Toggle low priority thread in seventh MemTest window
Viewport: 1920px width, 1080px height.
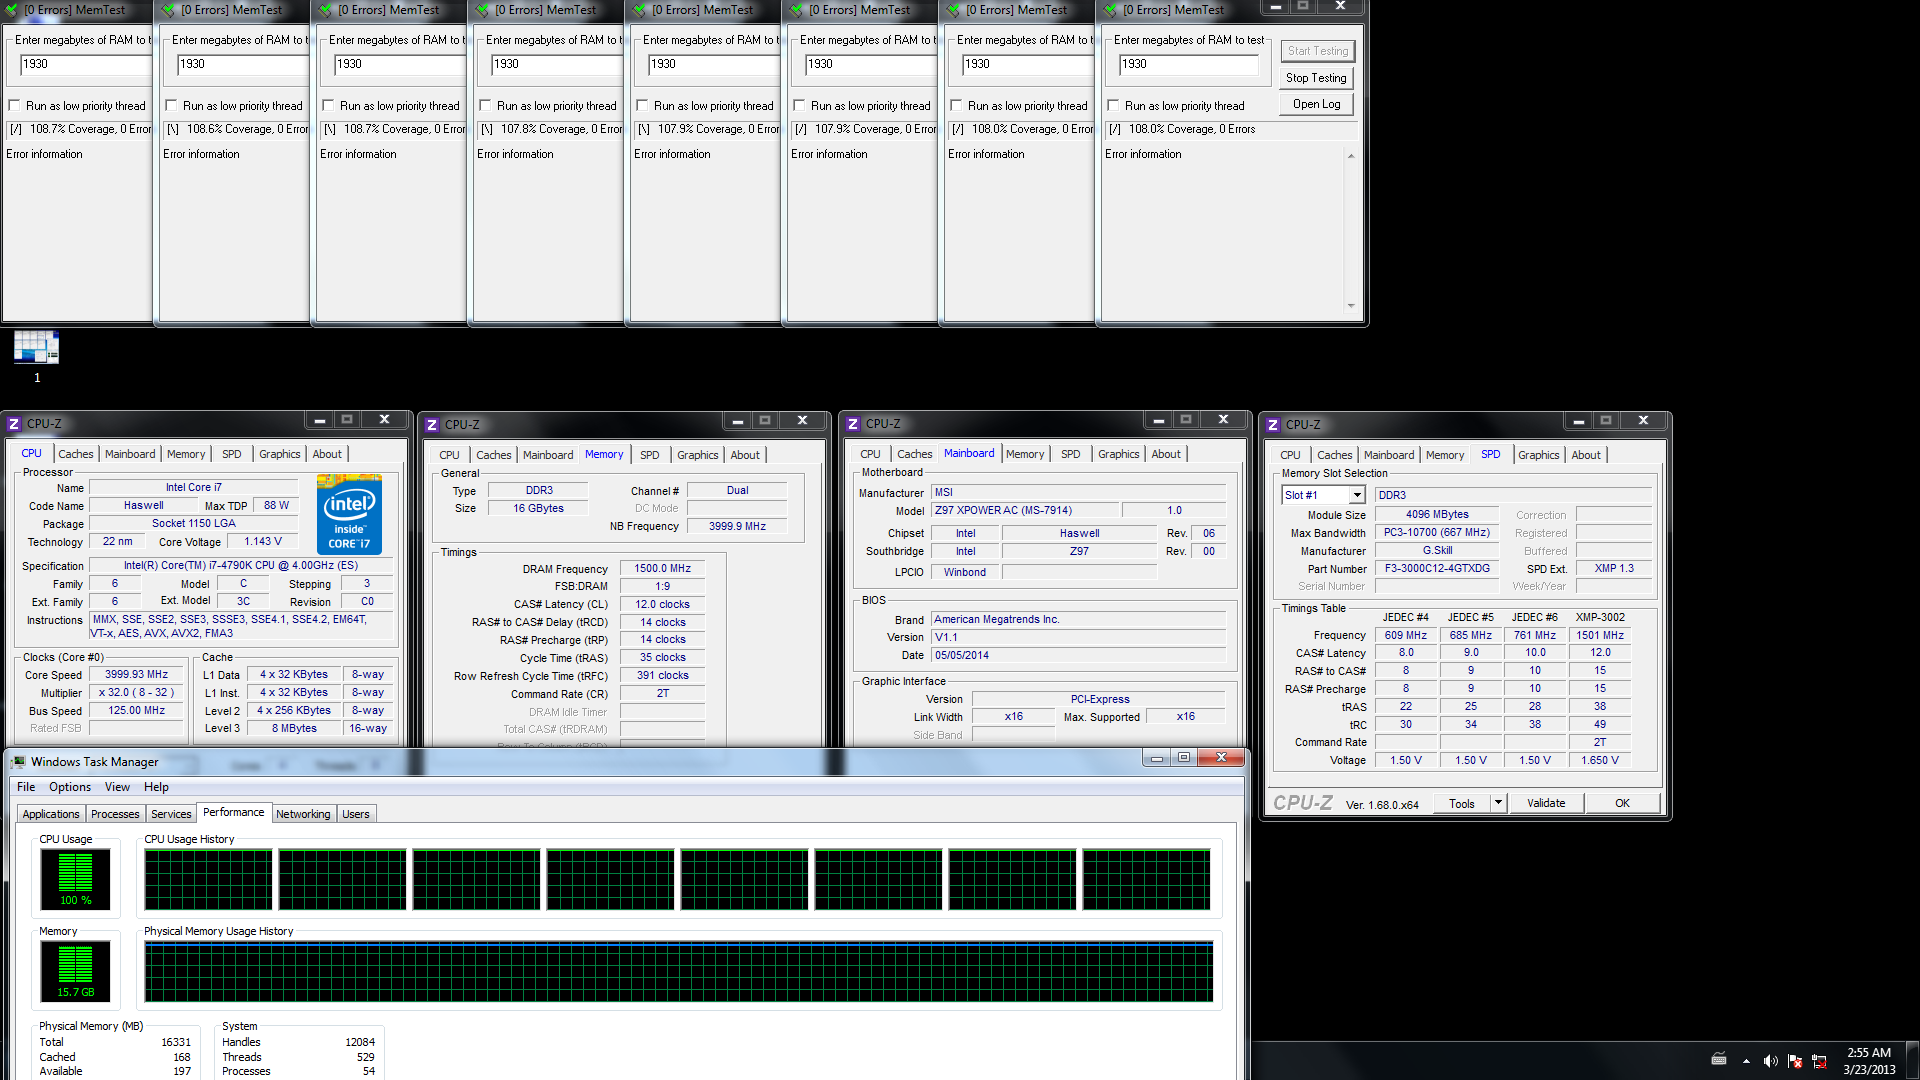tap(956, 105)
